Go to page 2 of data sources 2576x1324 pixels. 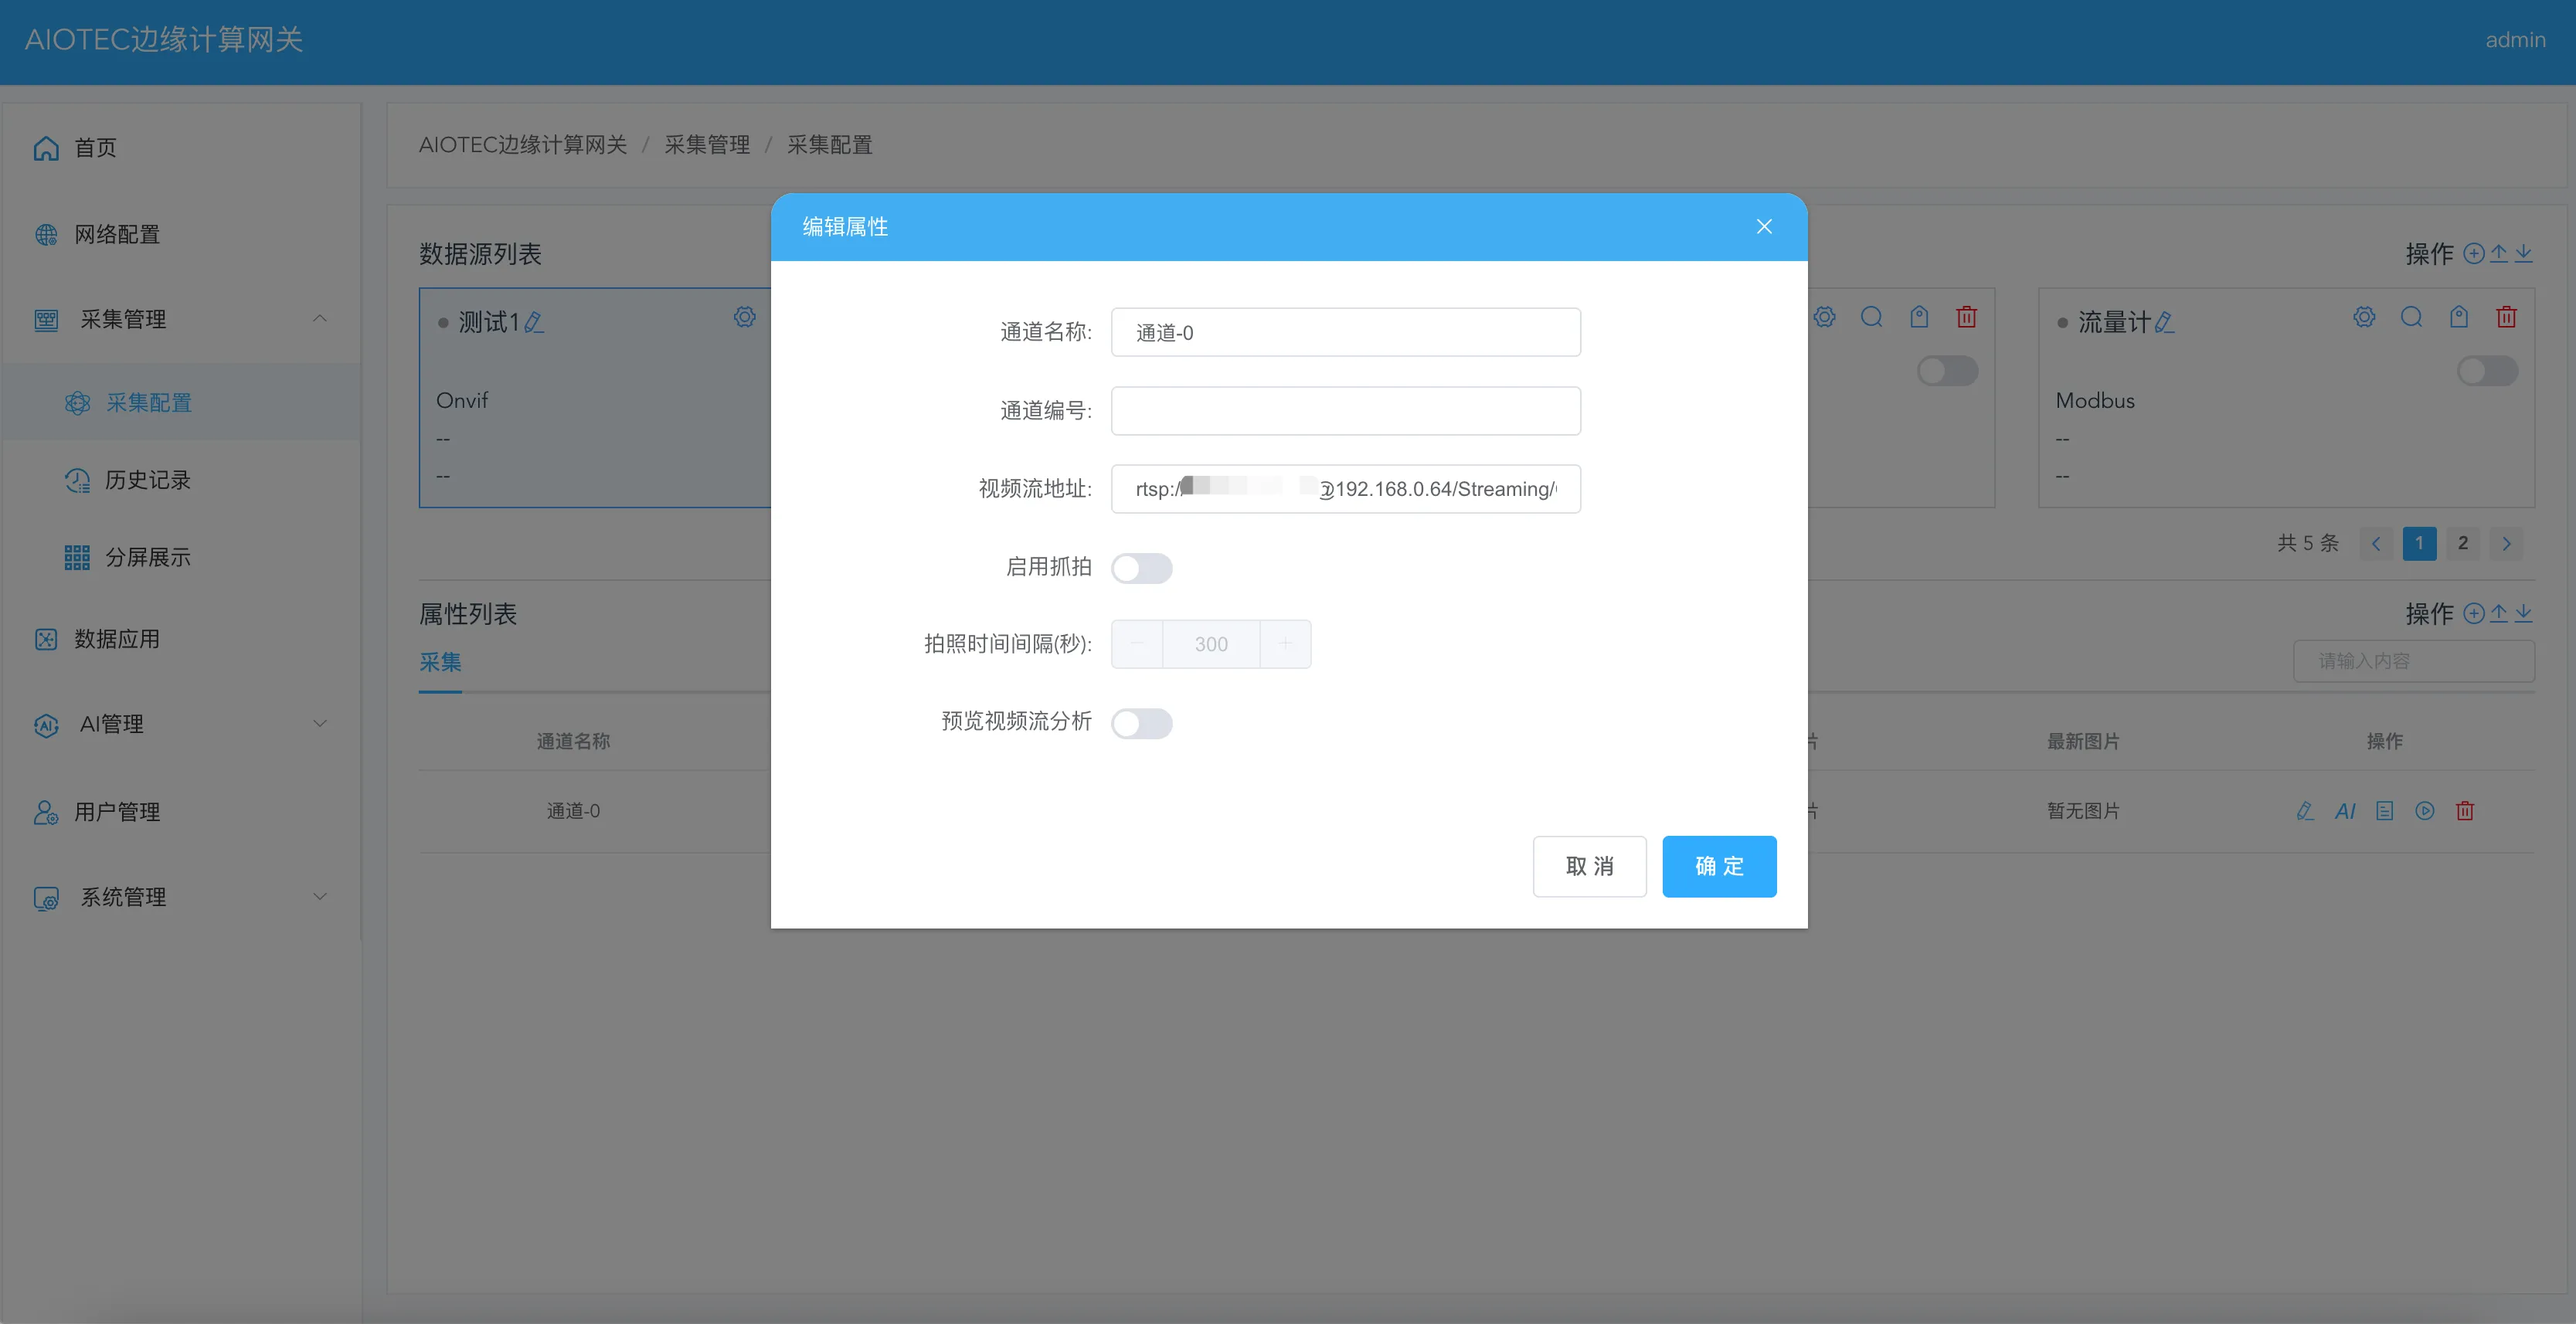click(2463, 543)
